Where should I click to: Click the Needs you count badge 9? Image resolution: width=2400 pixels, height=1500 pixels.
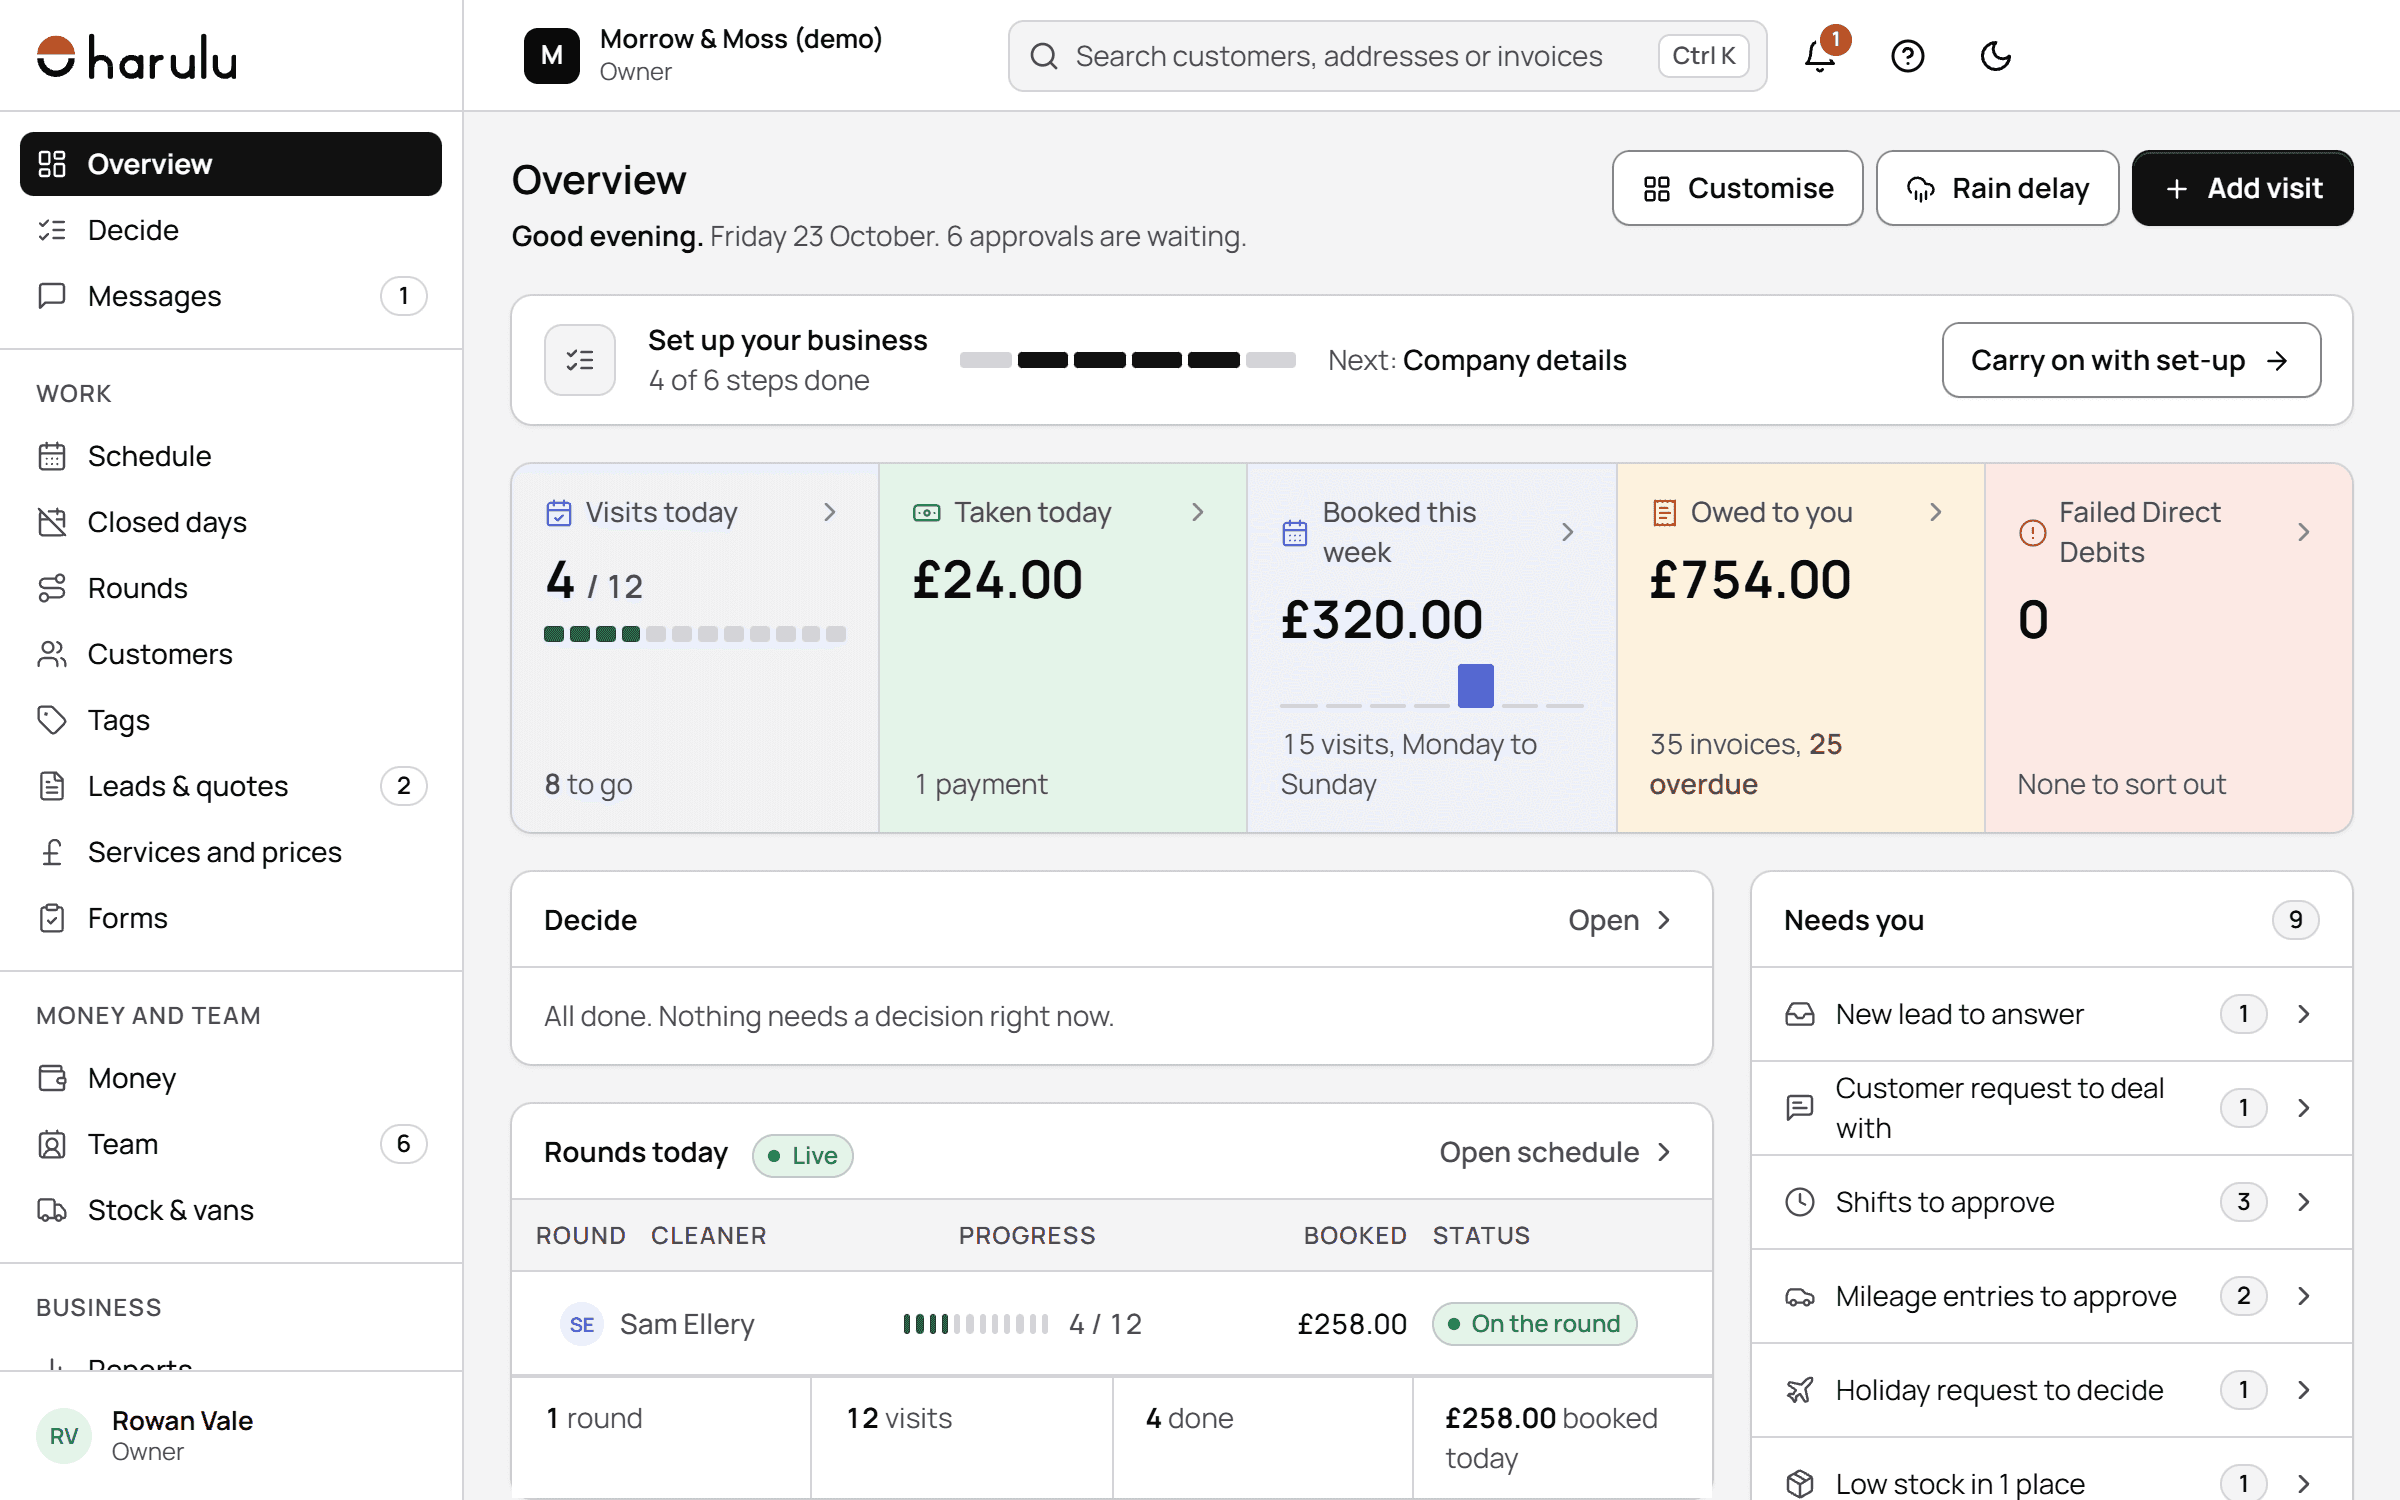(2295, 920)
